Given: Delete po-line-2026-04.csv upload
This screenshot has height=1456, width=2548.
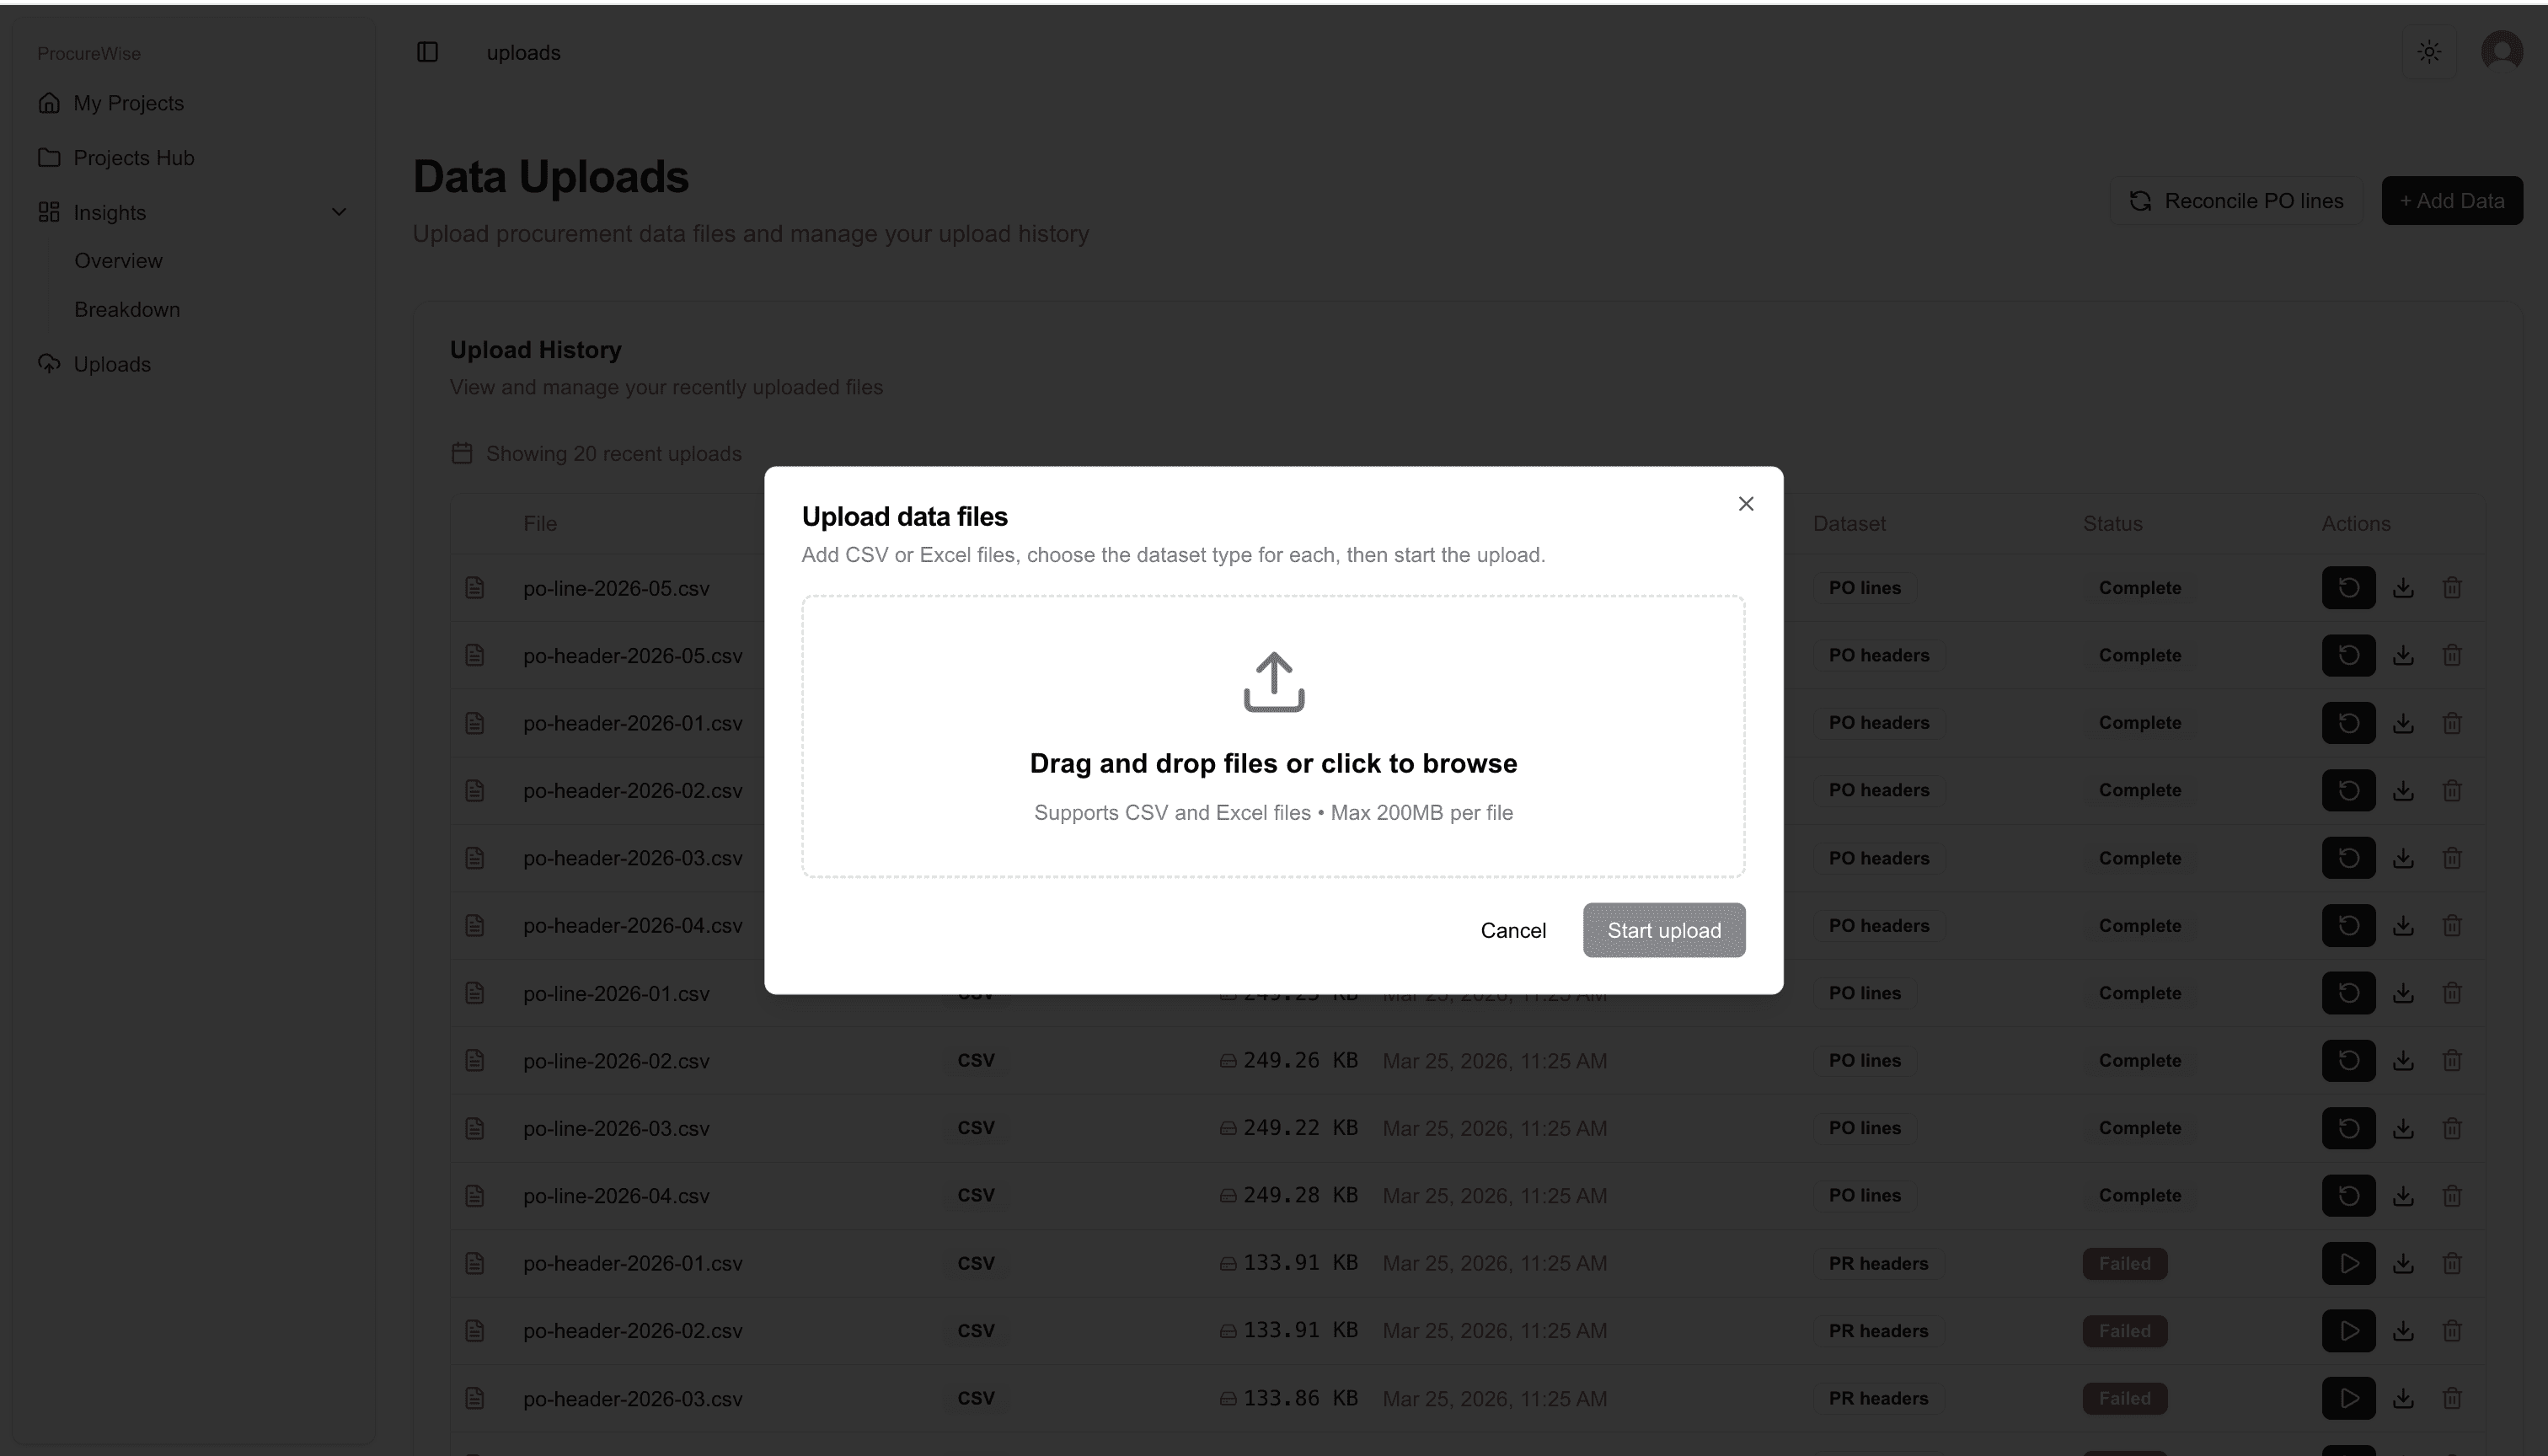Looking at the screenshot, I should pos(2452,1196).
